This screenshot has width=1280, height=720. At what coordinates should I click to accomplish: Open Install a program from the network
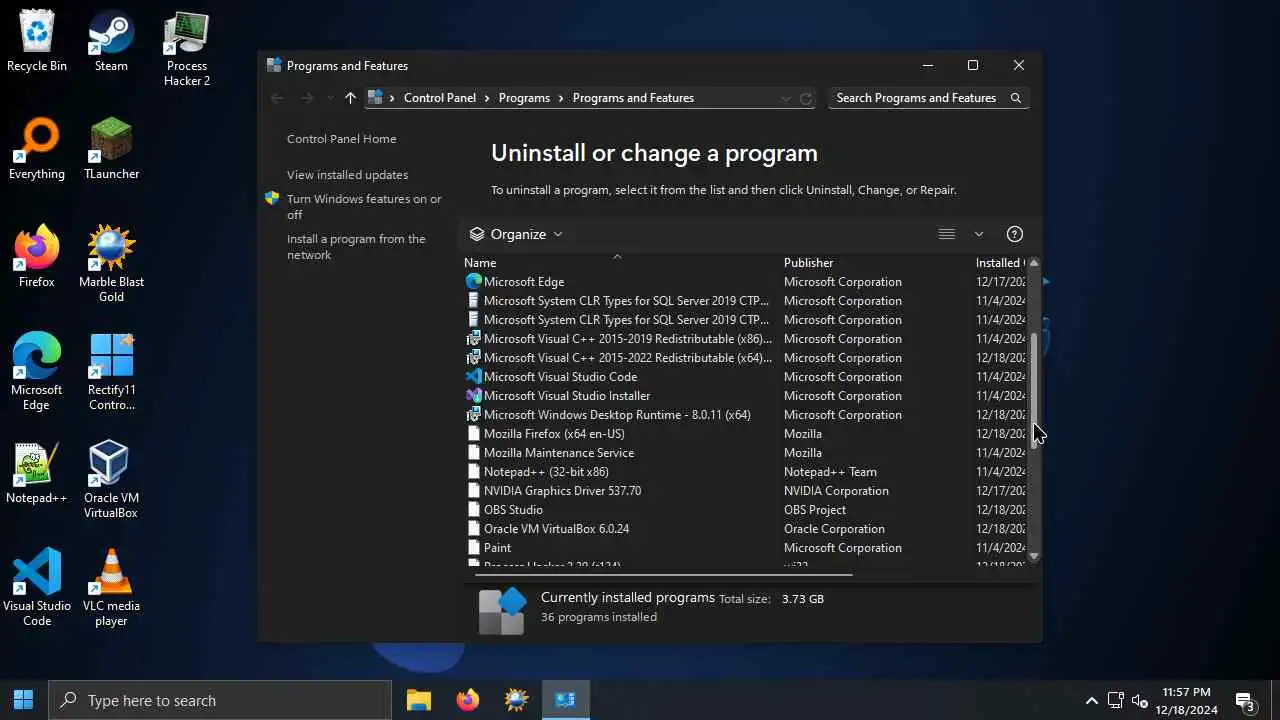coord(356,247)
